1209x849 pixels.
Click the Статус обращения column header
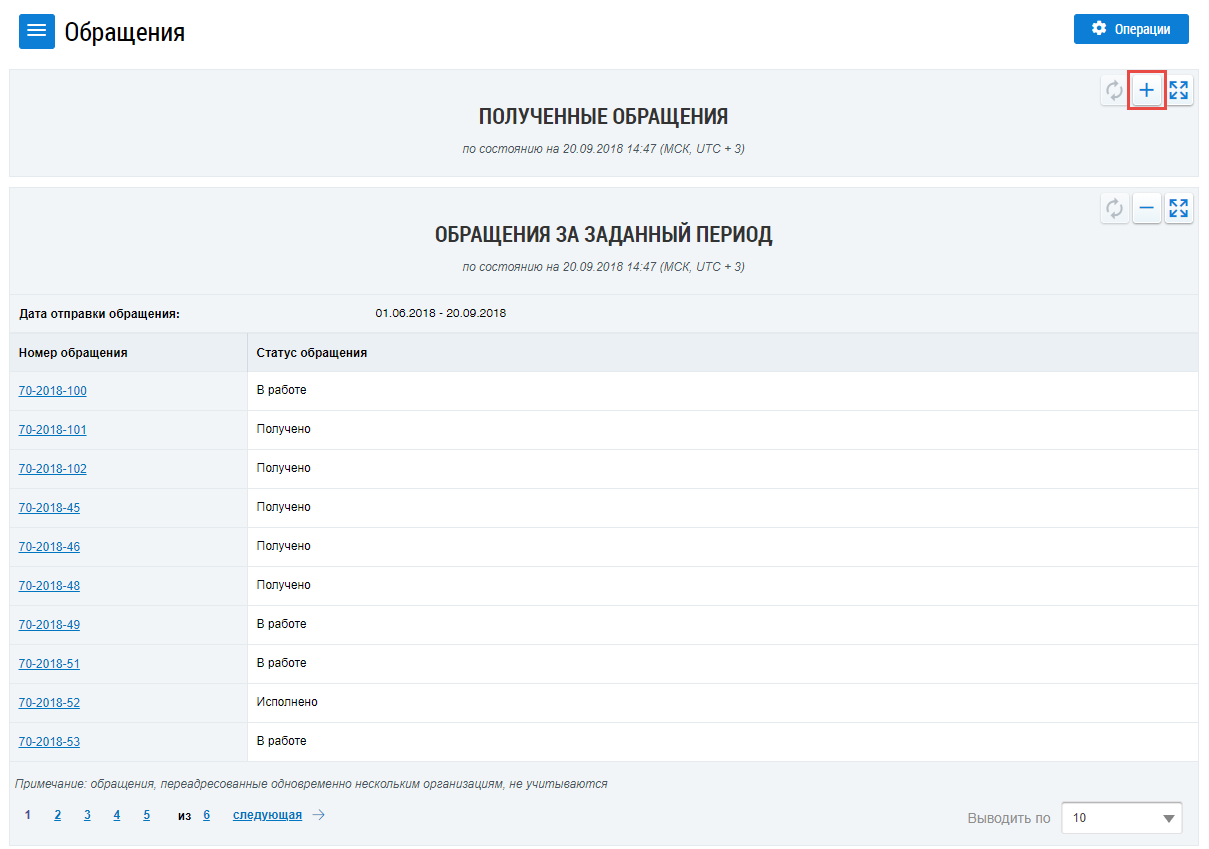pyautogui.click(x=312, y=353)
